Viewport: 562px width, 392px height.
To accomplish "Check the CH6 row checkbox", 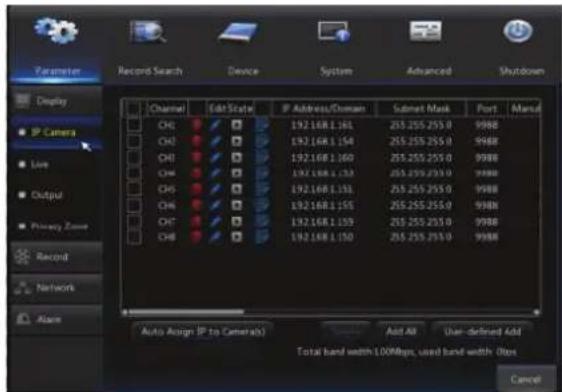I will 134,205.
